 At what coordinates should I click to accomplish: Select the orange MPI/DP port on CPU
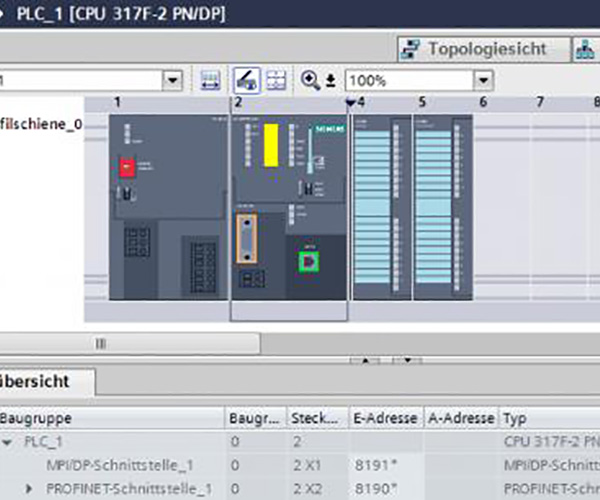247,239
